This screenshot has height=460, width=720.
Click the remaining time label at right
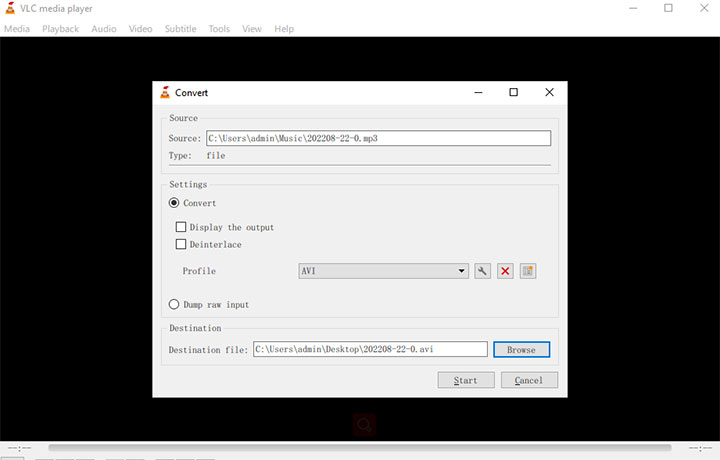click(700, 448)
